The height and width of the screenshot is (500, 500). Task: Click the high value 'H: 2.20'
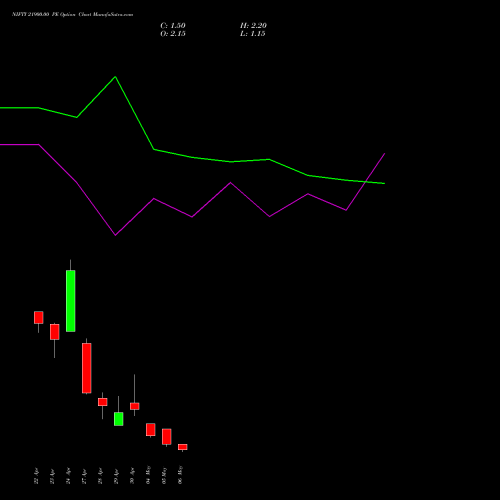(x=253, y=26)
